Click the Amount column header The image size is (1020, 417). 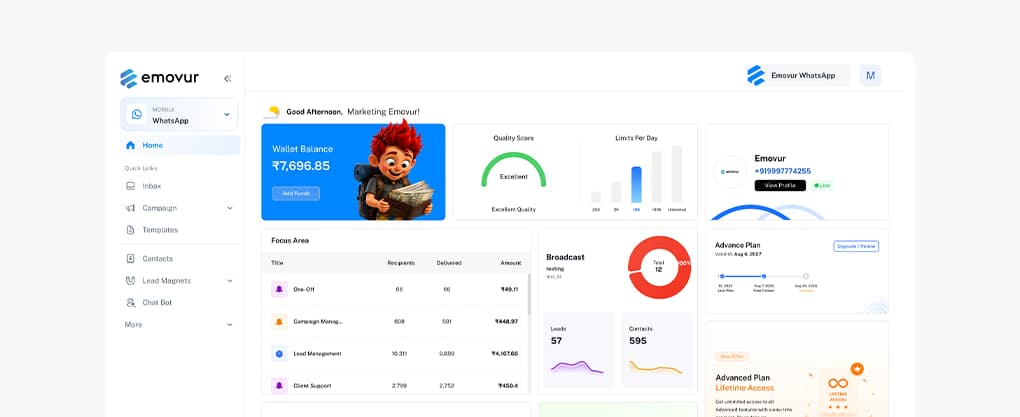(511, 263)
